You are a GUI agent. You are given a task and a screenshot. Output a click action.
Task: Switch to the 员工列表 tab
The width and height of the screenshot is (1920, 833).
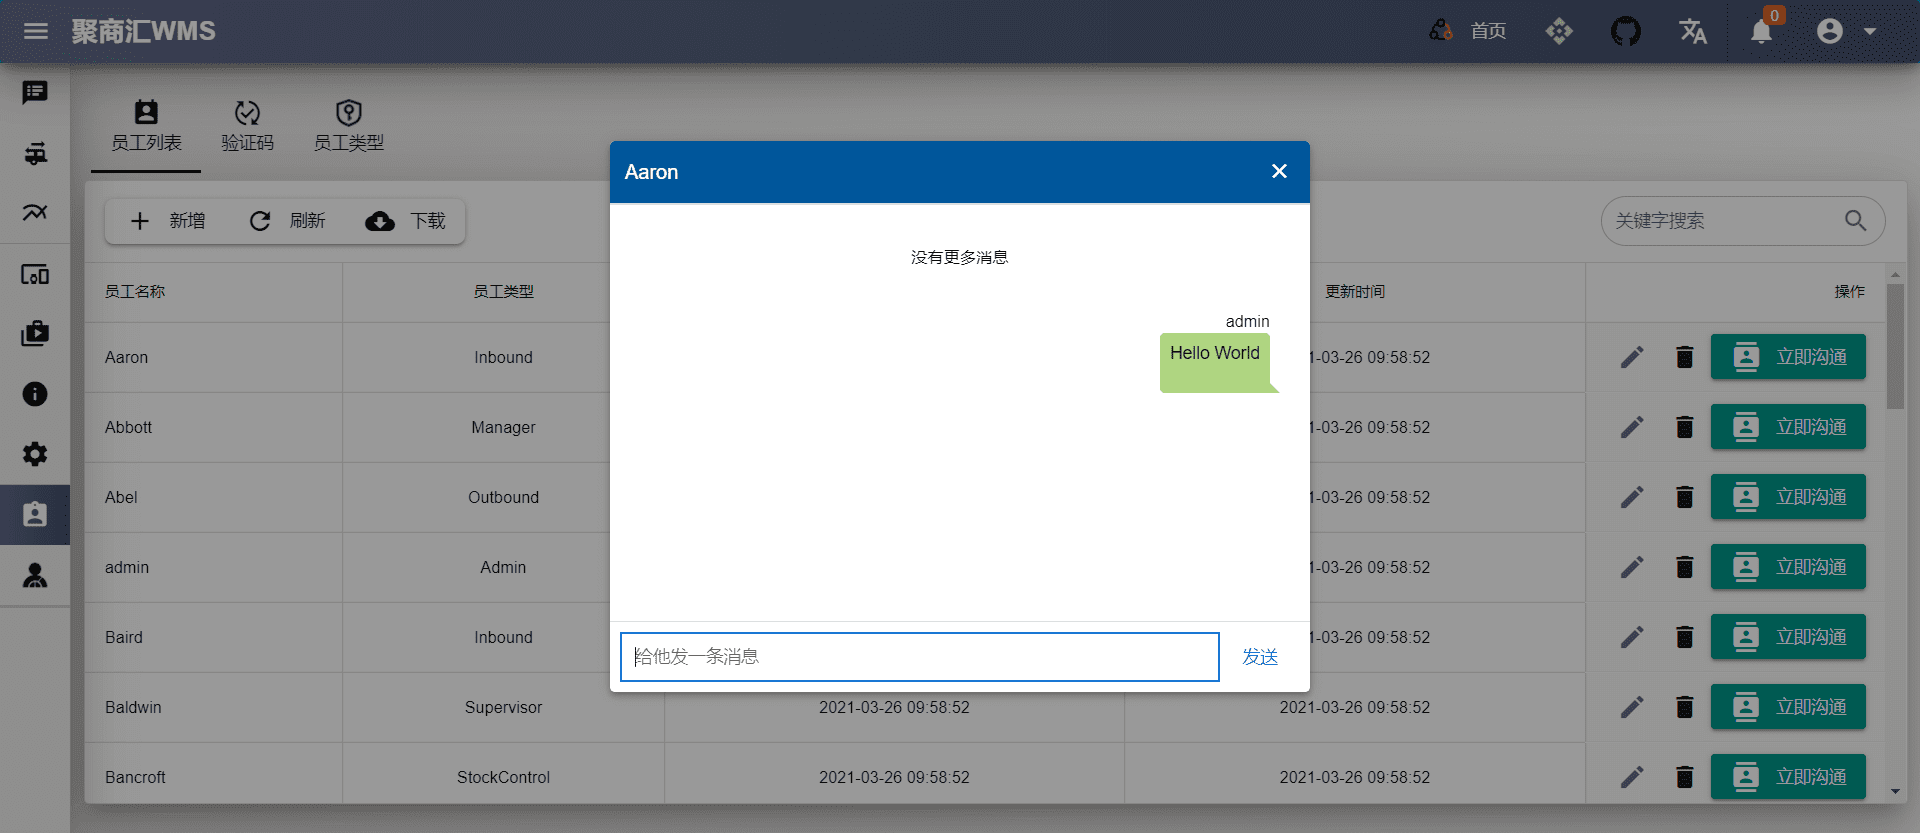point(146,126)
